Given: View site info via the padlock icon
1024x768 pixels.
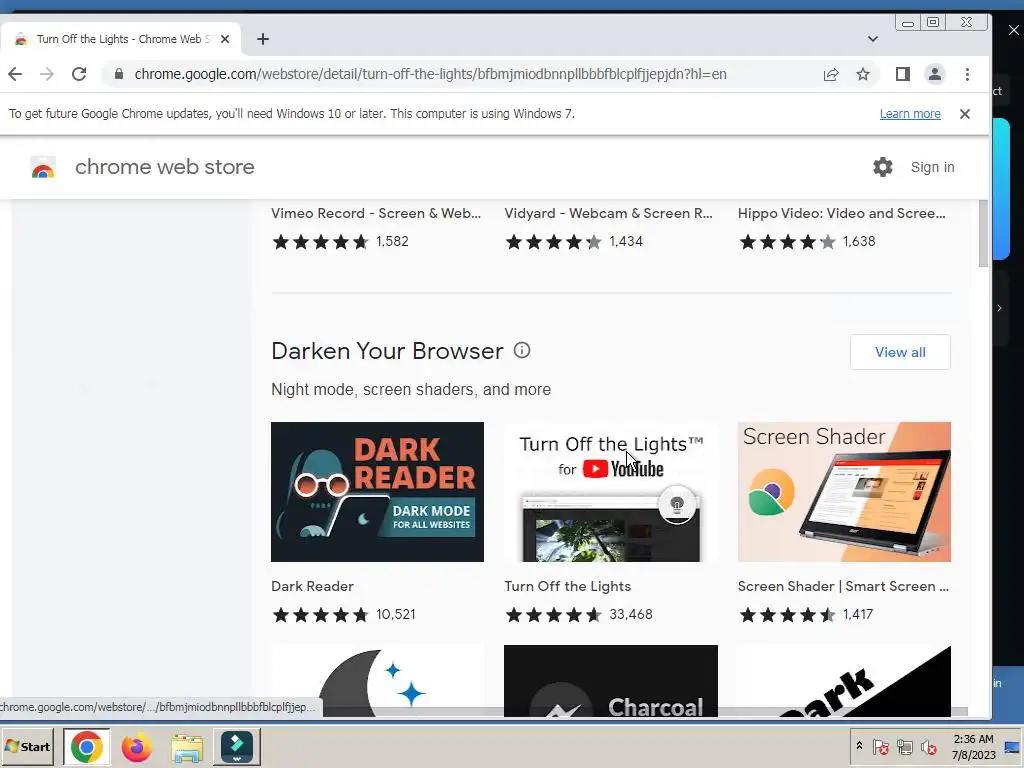Looking at the screenshot, I should pyautogui.click(x=119, y=74).
